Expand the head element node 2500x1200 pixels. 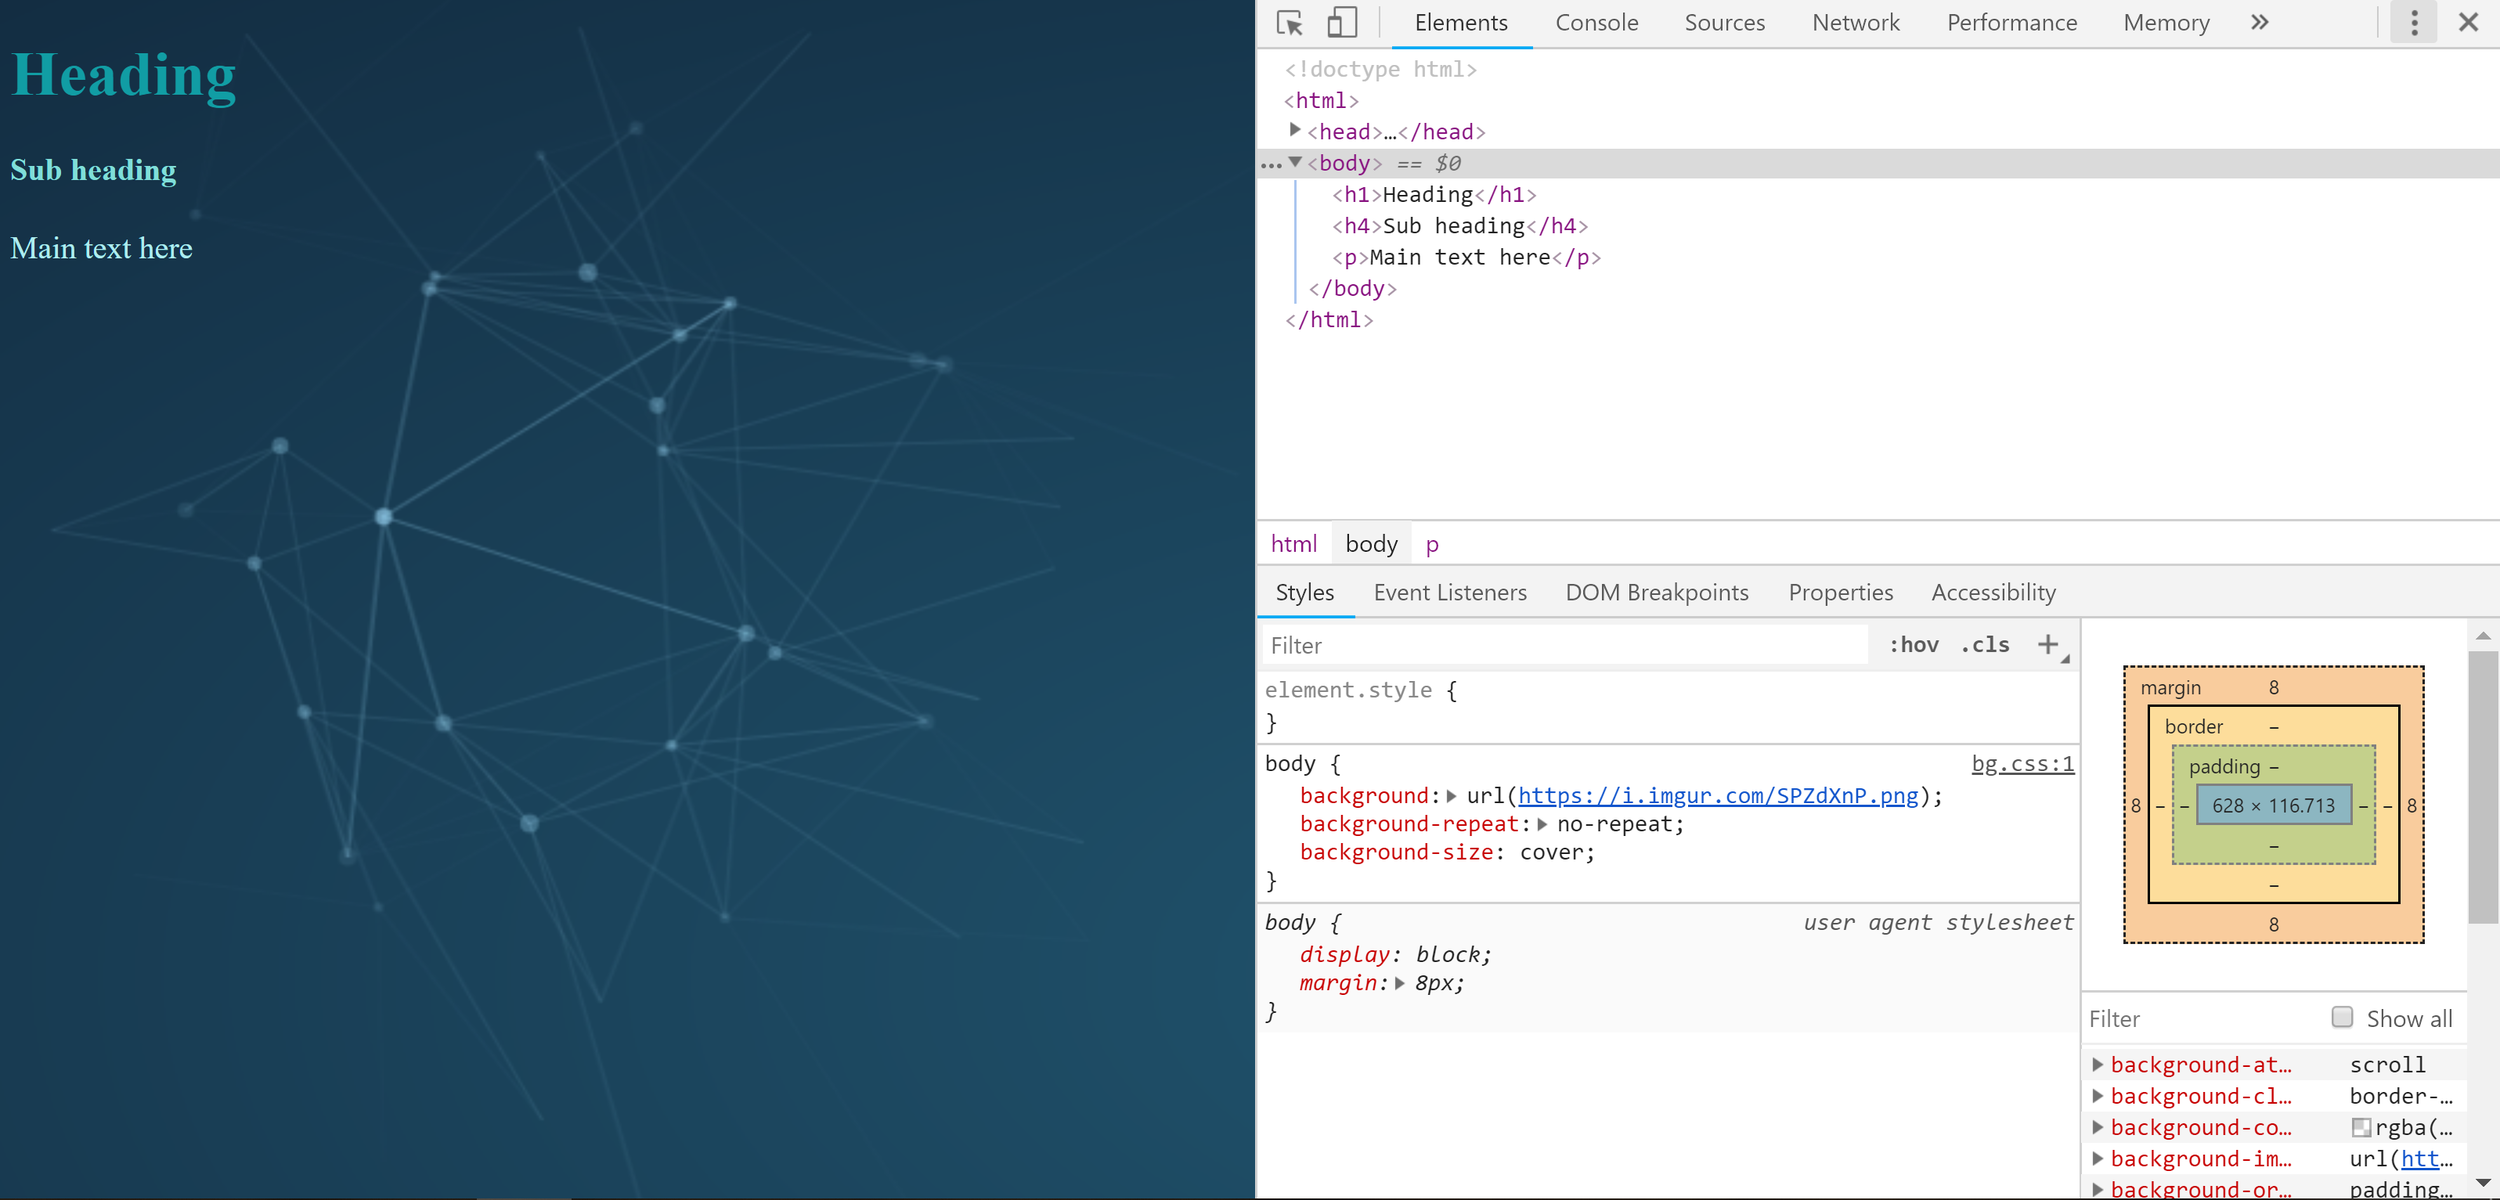click(1295, 130)
